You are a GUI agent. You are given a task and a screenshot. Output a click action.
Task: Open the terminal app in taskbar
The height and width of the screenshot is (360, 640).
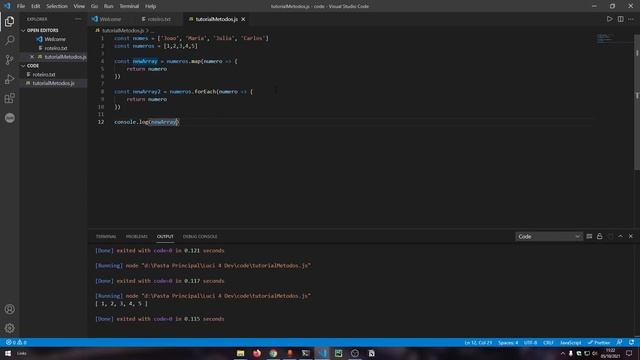point(306,353)
